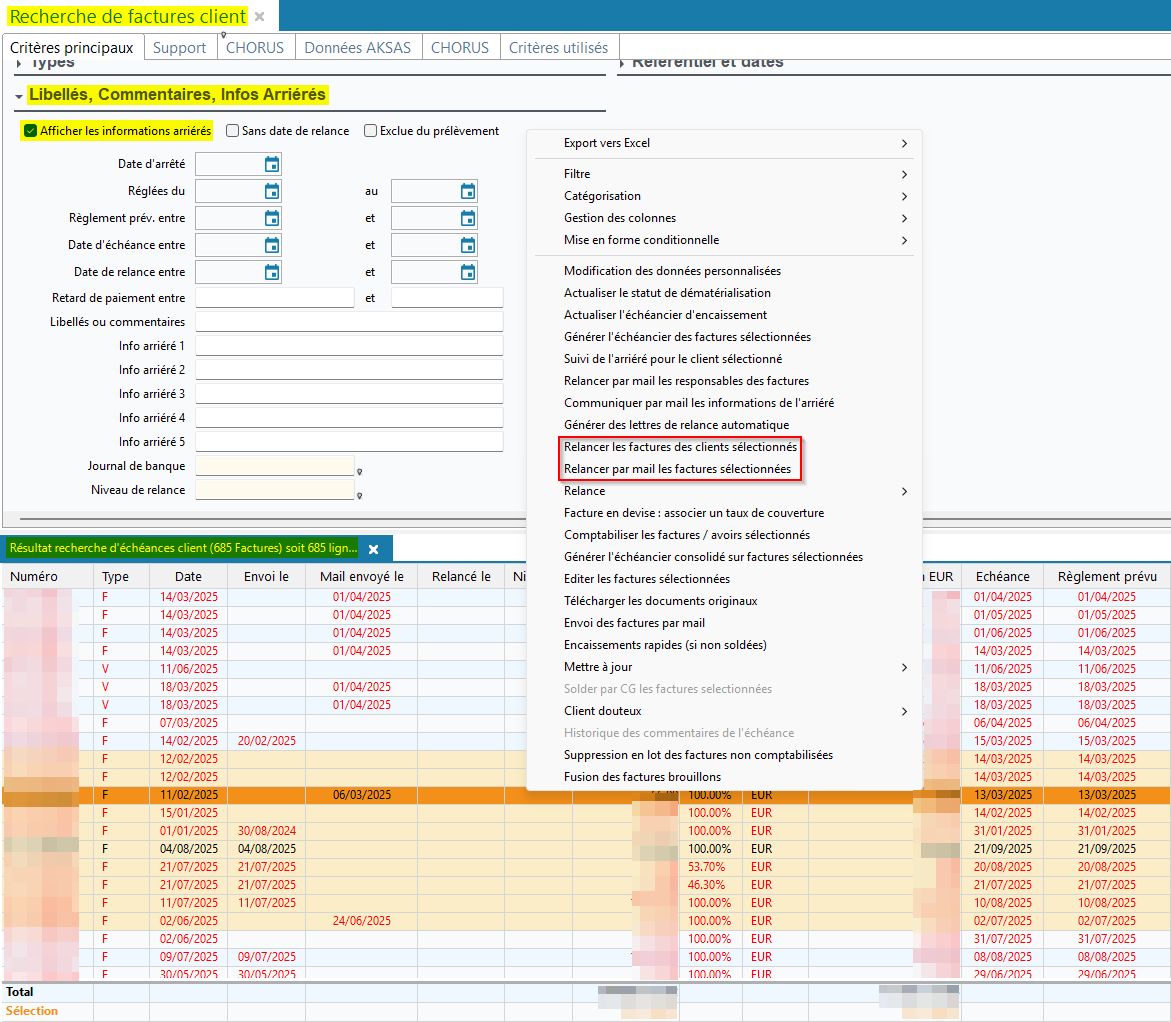Close the Résultat recherche d'échéances tab
Viewport: 1171px width, 1022px height.
pyautogui.click(x=373, y=549)
